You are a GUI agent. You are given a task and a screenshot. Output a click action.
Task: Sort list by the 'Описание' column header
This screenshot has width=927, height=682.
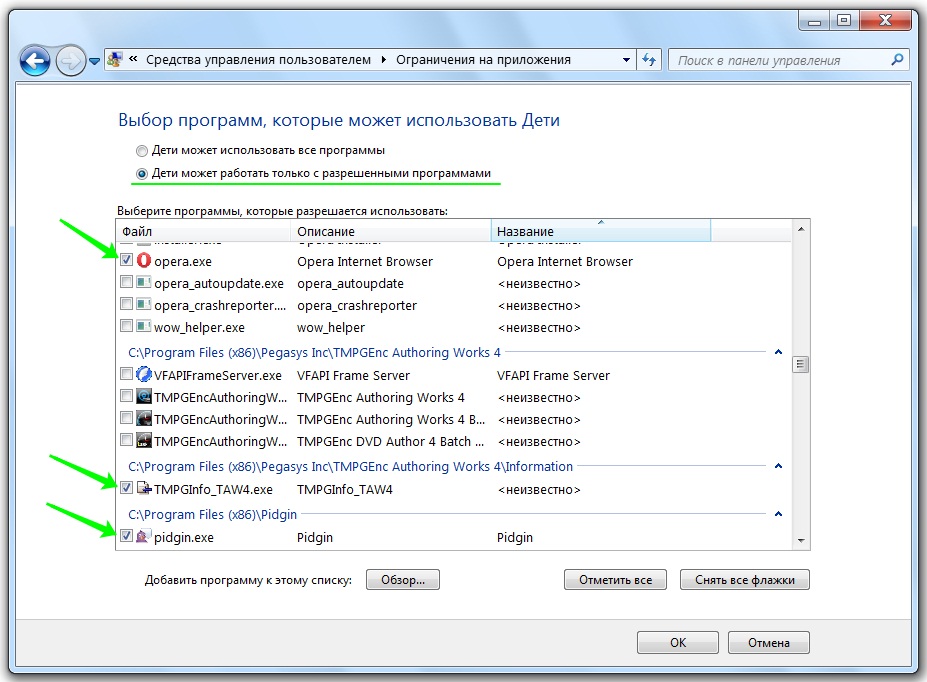[391, 231]
